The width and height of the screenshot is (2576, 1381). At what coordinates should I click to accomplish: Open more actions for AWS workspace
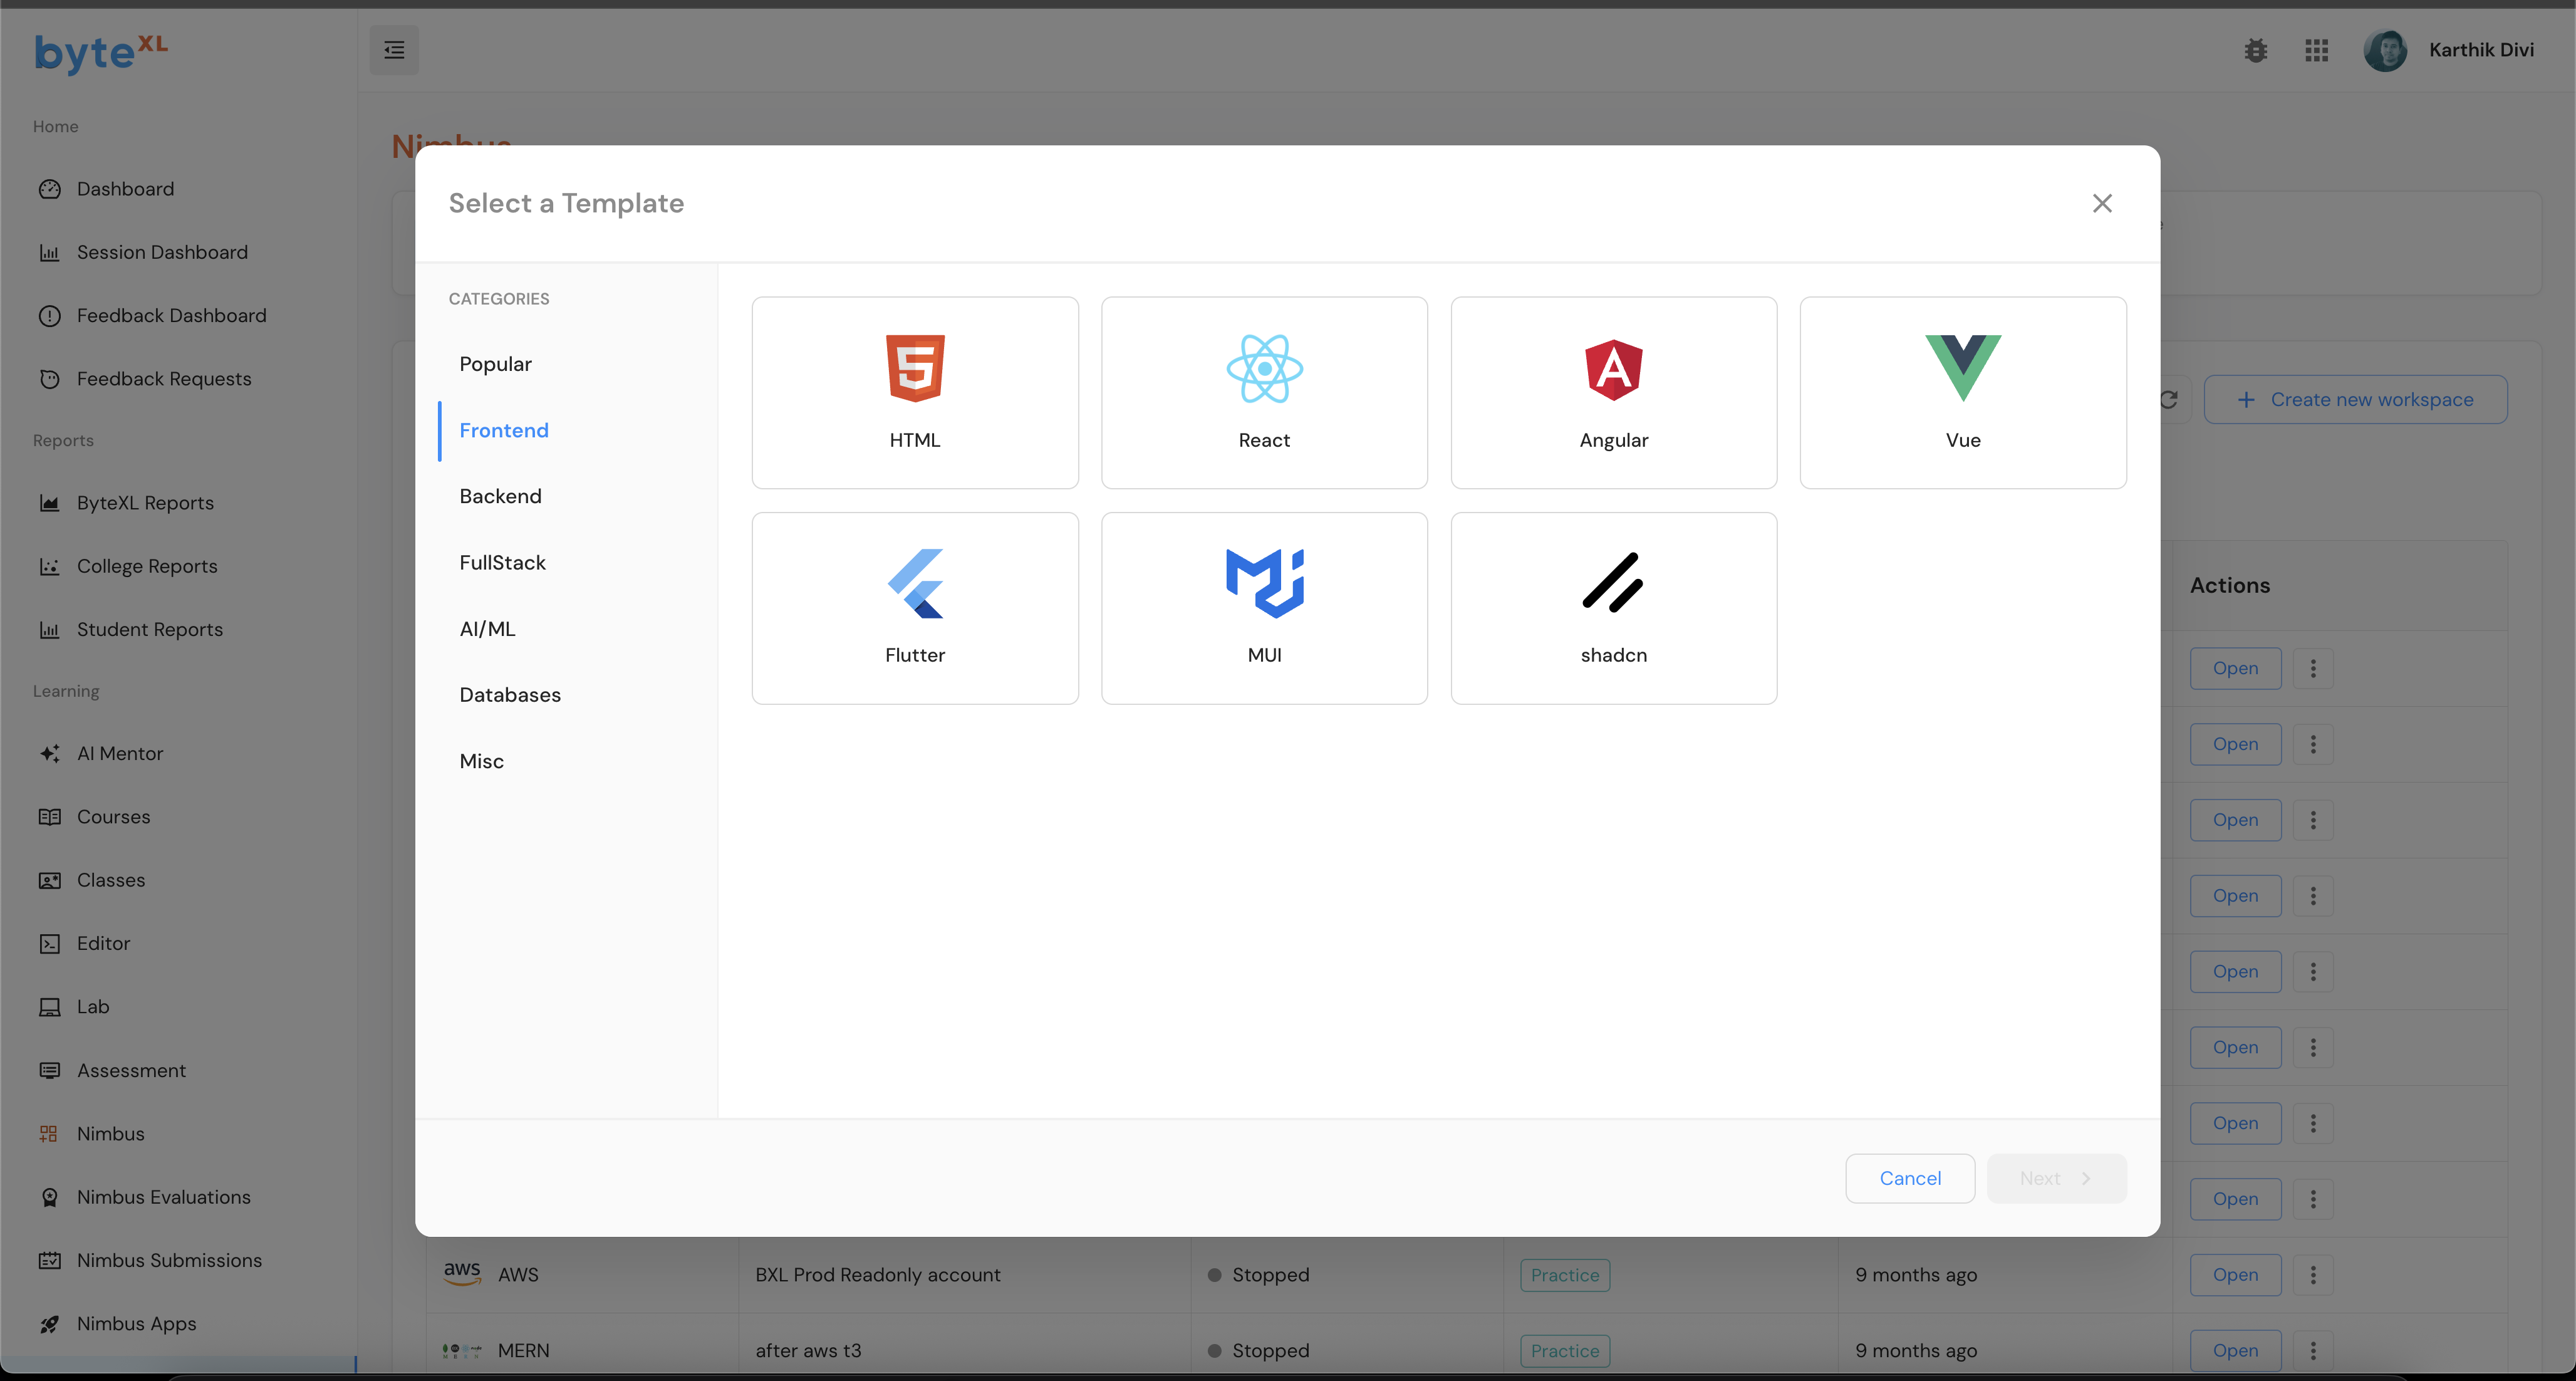(2313, 1275)
